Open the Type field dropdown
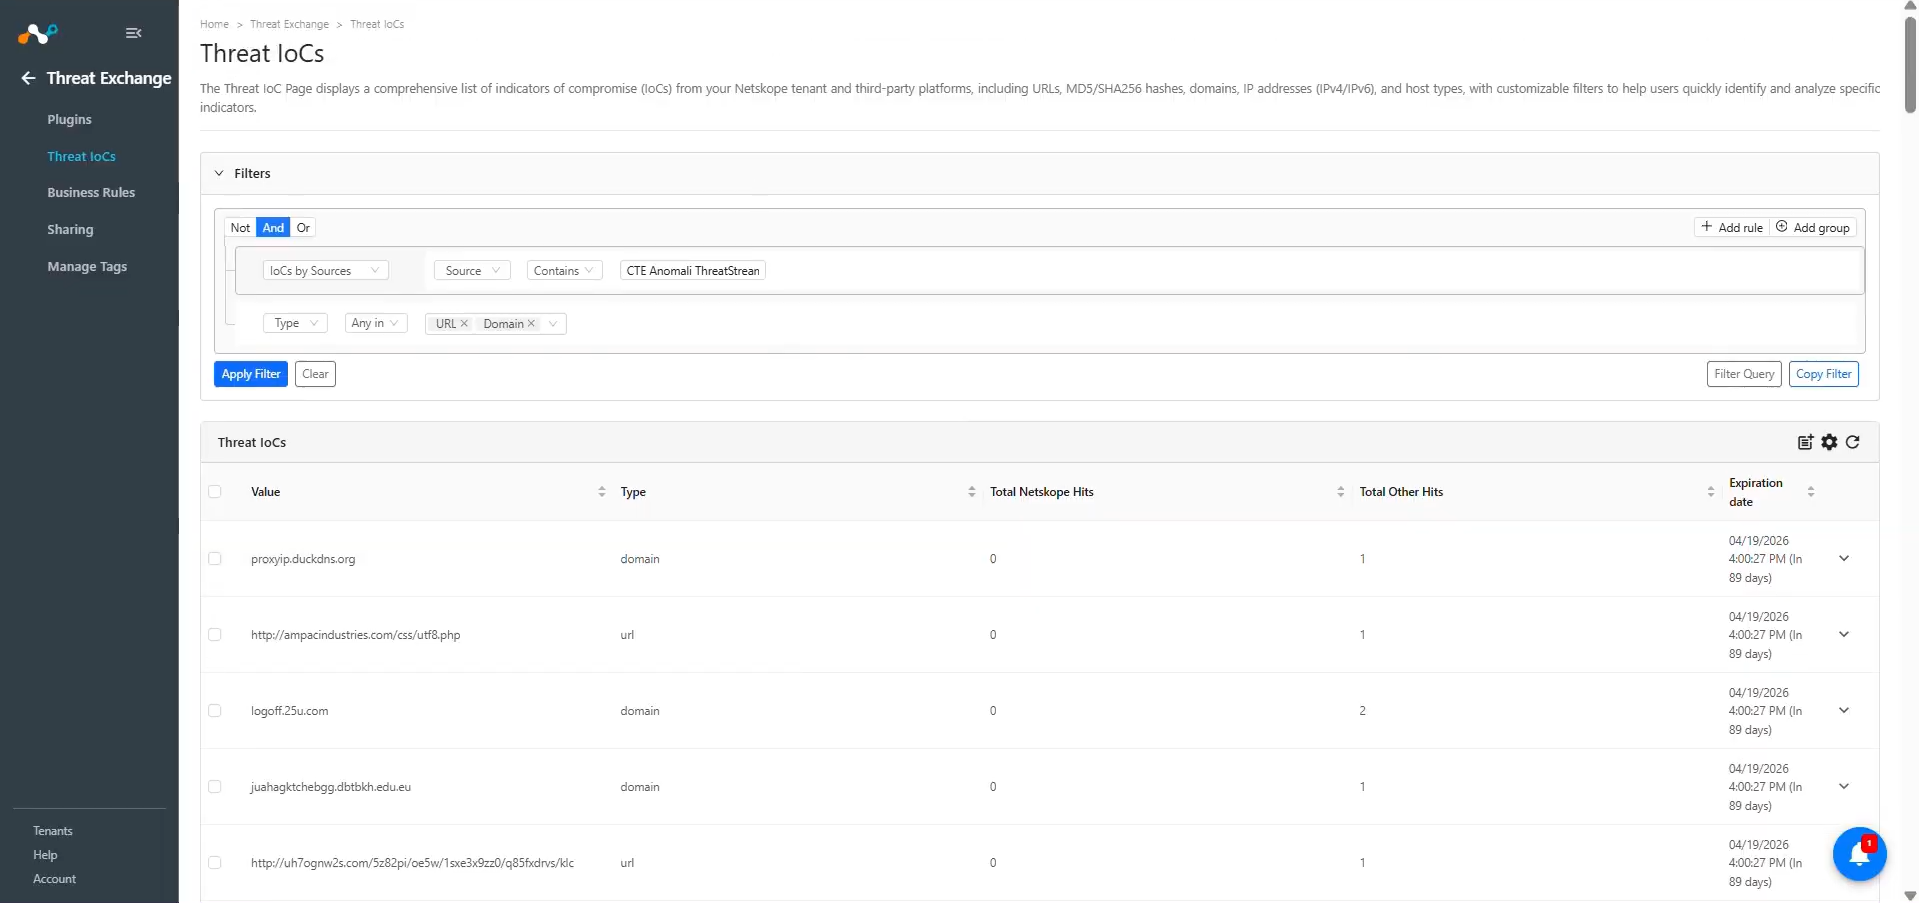Viewport: 1919px width, 903px height. click(296, 323)
